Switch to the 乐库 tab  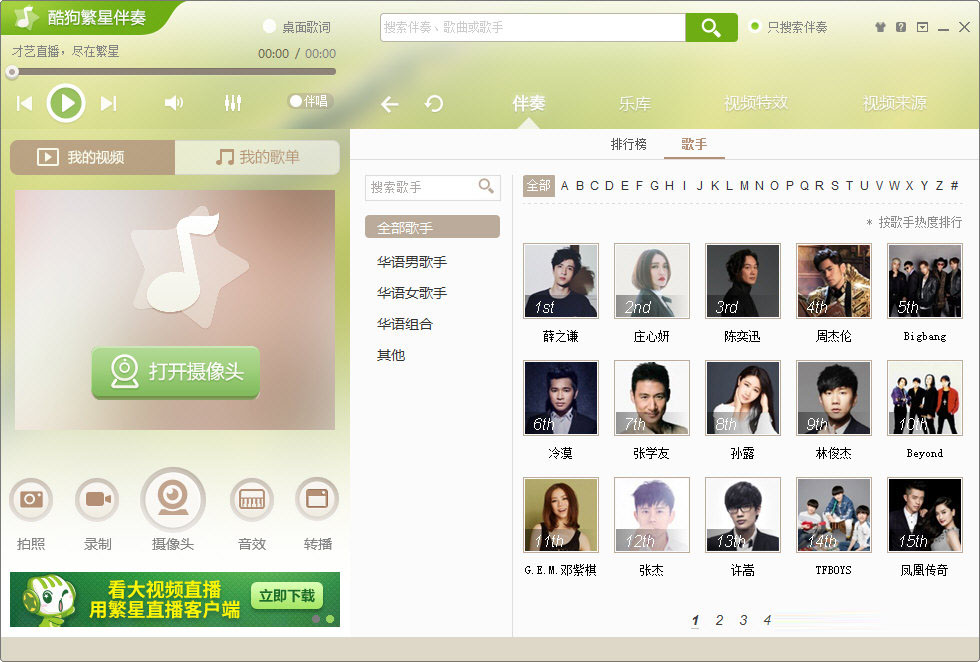pos(634,103)
